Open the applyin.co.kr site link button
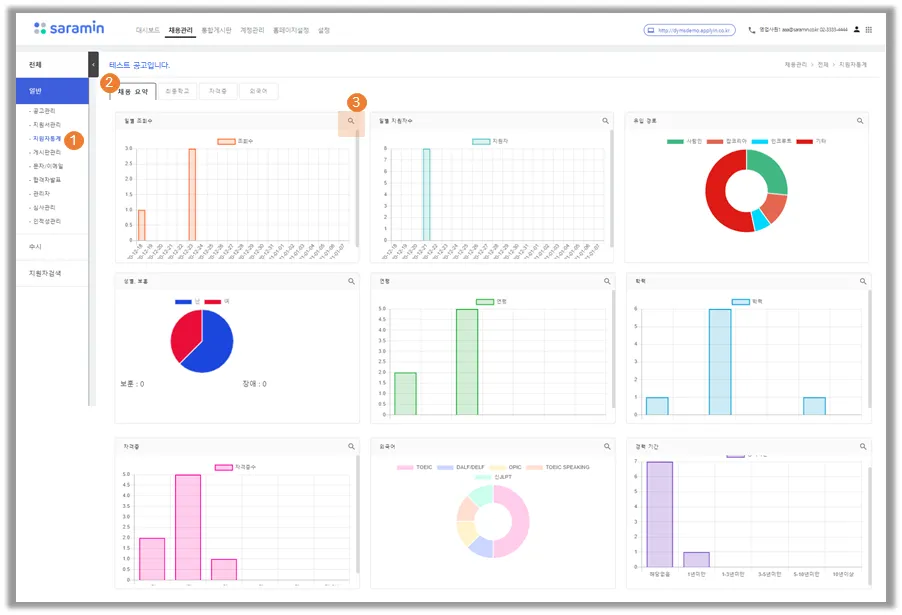The image size is (902, 615). tap(689, 30)
